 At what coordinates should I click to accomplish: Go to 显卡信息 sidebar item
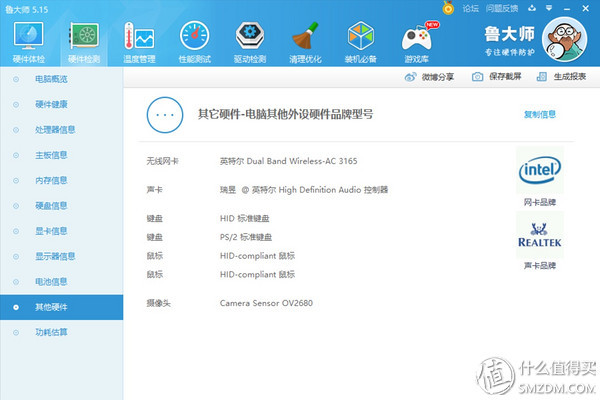click(52, 231)
